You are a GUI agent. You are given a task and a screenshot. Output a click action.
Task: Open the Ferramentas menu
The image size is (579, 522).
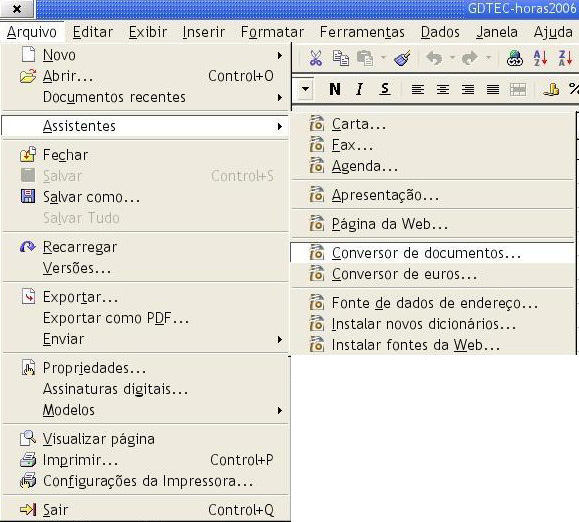pyautogui.click(x=362, y=32)
